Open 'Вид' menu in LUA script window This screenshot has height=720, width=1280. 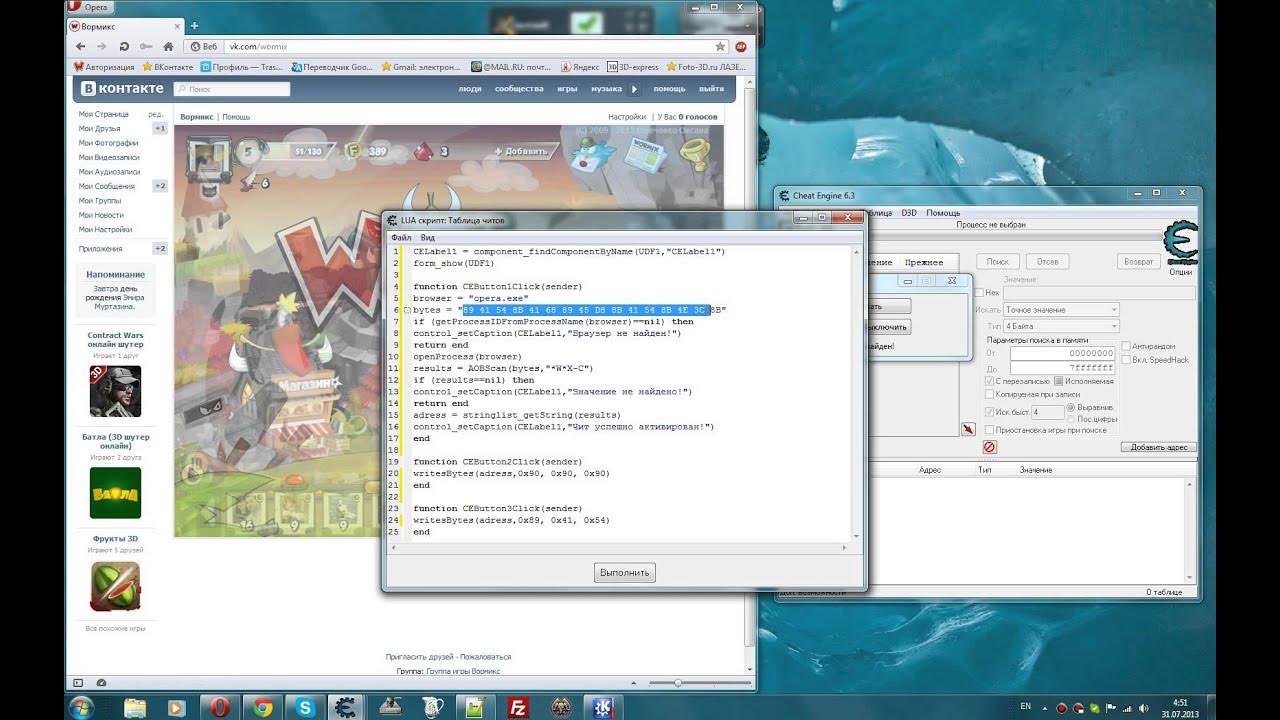click(x=427, y=238)
